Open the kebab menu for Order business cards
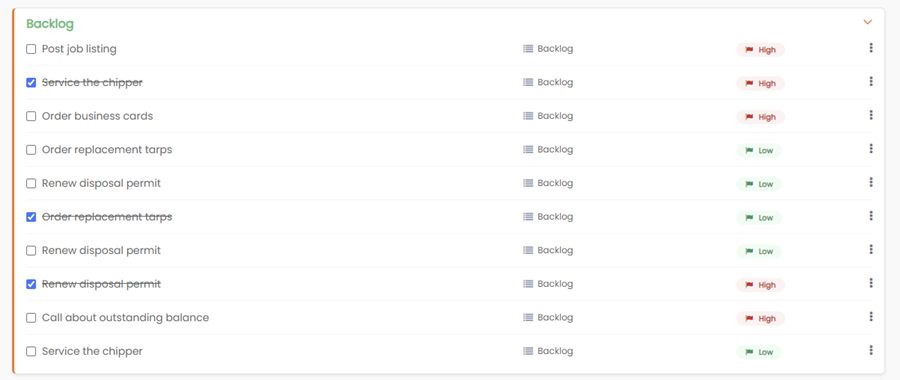 point(871,115)
